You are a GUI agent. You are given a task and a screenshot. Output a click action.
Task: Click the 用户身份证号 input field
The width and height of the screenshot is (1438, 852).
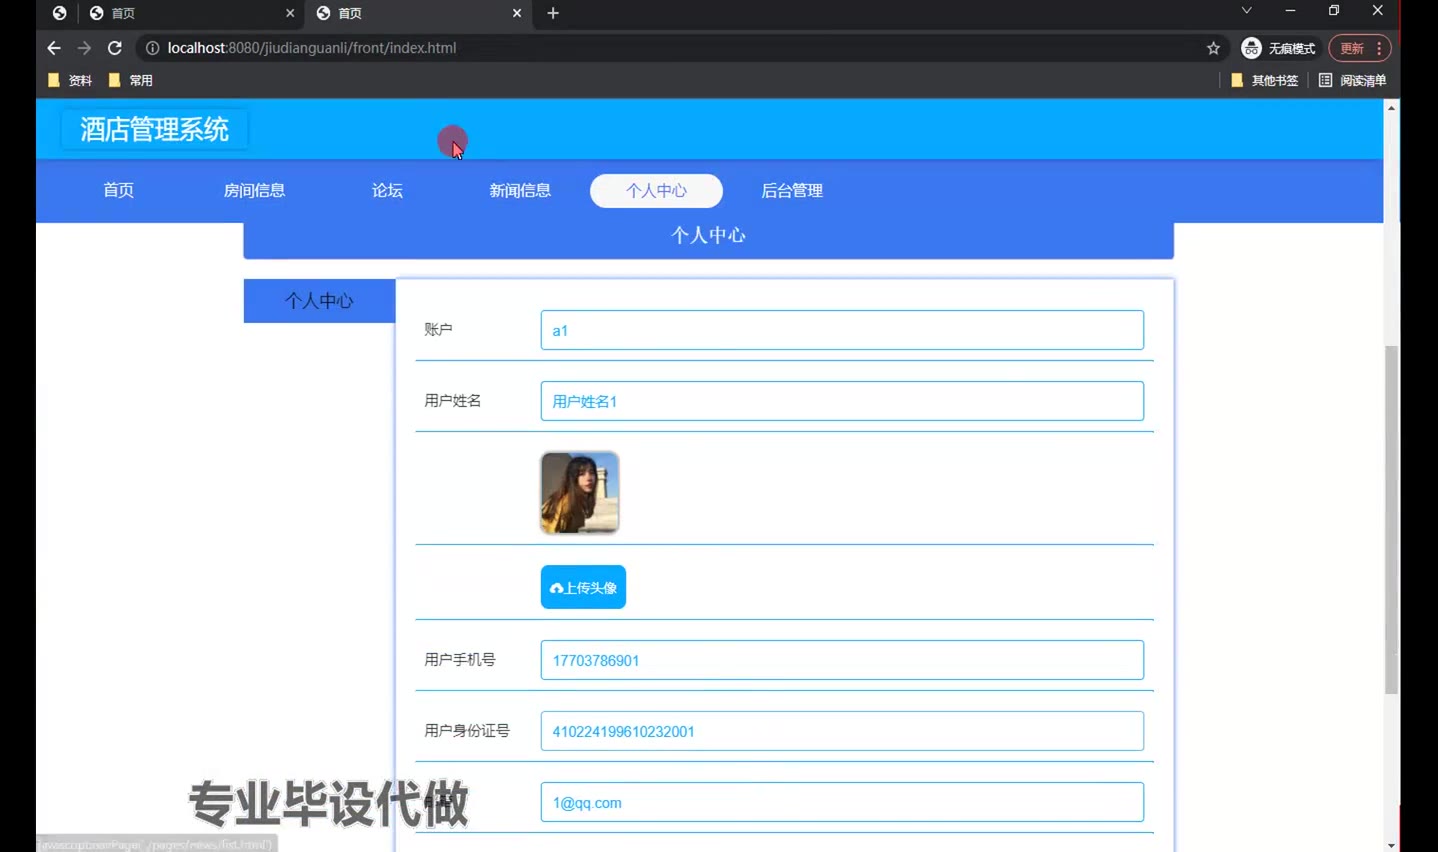coord(842,731)
